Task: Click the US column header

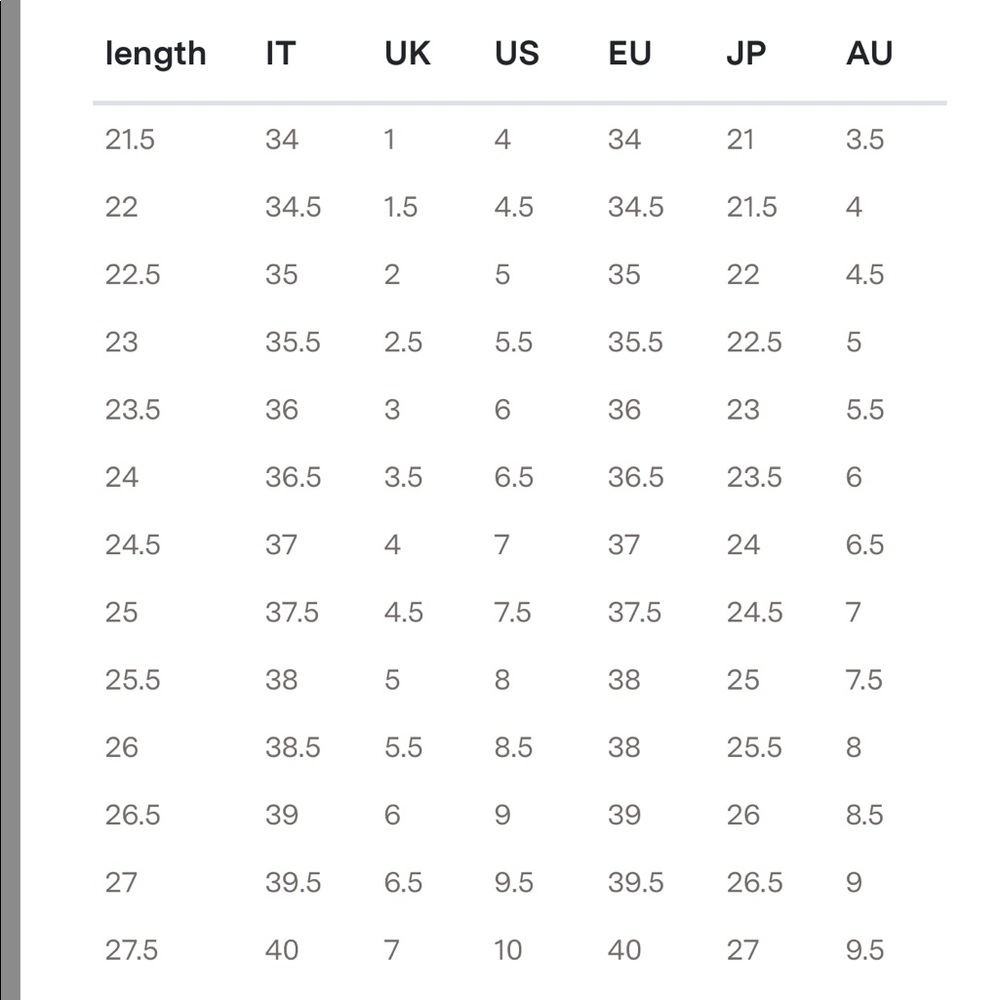Action: (516, 53)
